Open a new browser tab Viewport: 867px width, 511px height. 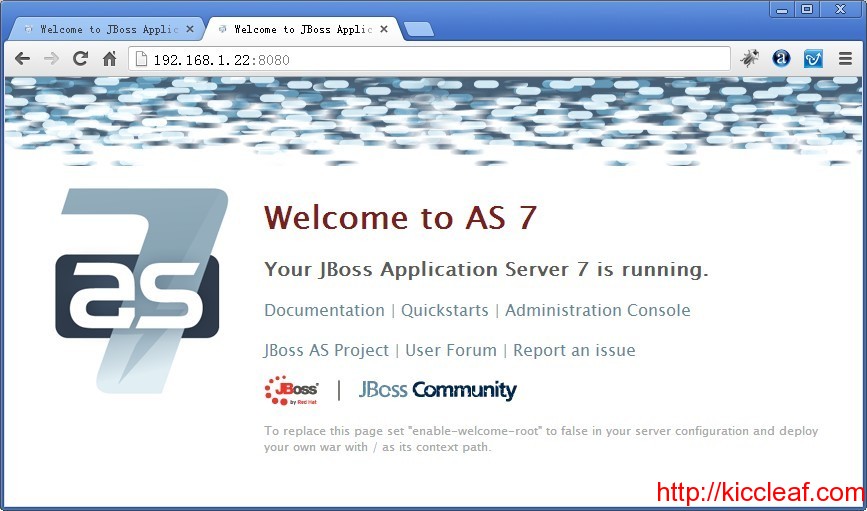point(419,29)
